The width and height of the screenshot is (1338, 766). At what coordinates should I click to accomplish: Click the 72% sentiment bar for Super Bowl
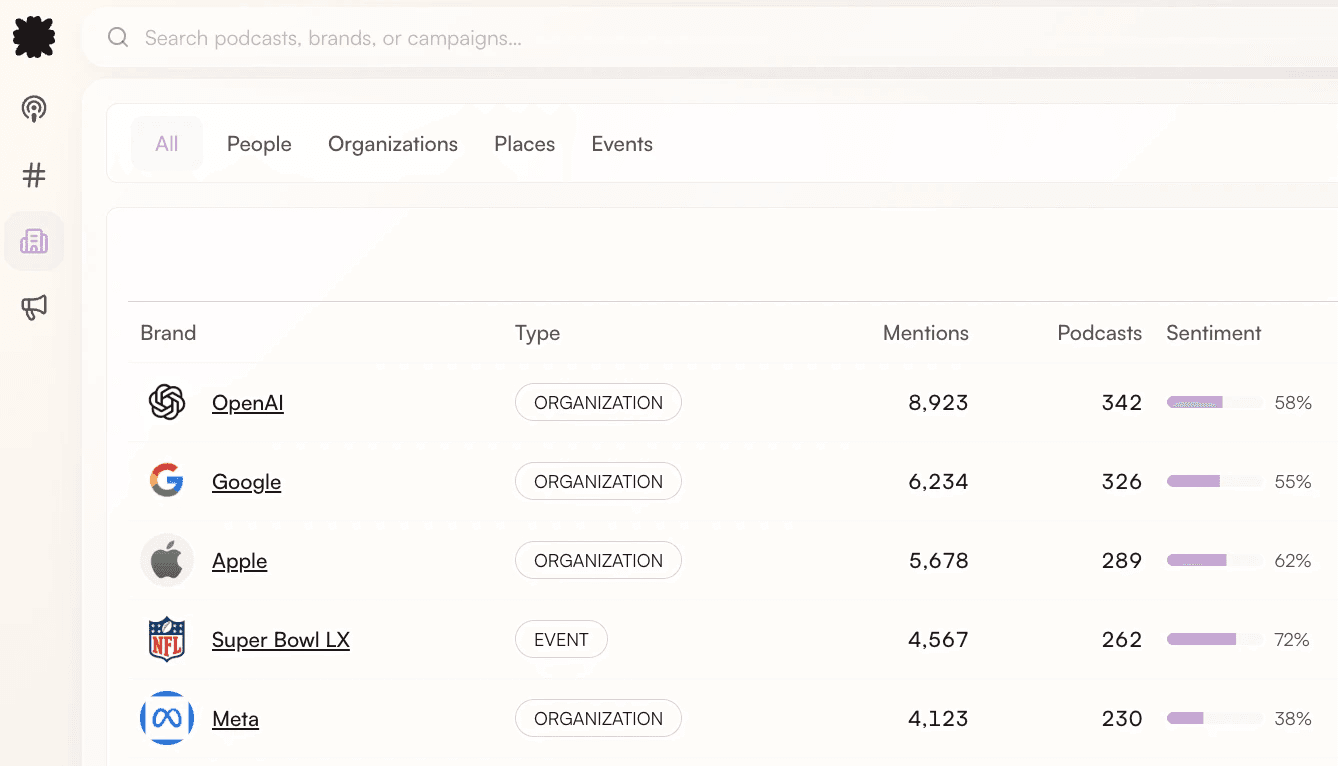(1214, 640)
